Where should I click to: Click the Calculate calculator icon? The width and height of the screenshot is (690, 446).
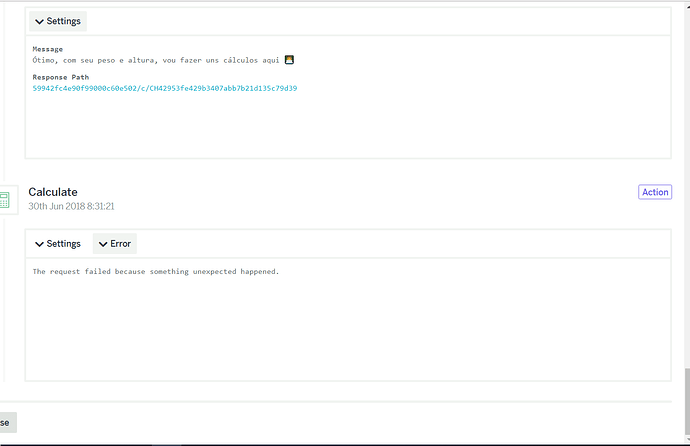click(x=5, y=200)
